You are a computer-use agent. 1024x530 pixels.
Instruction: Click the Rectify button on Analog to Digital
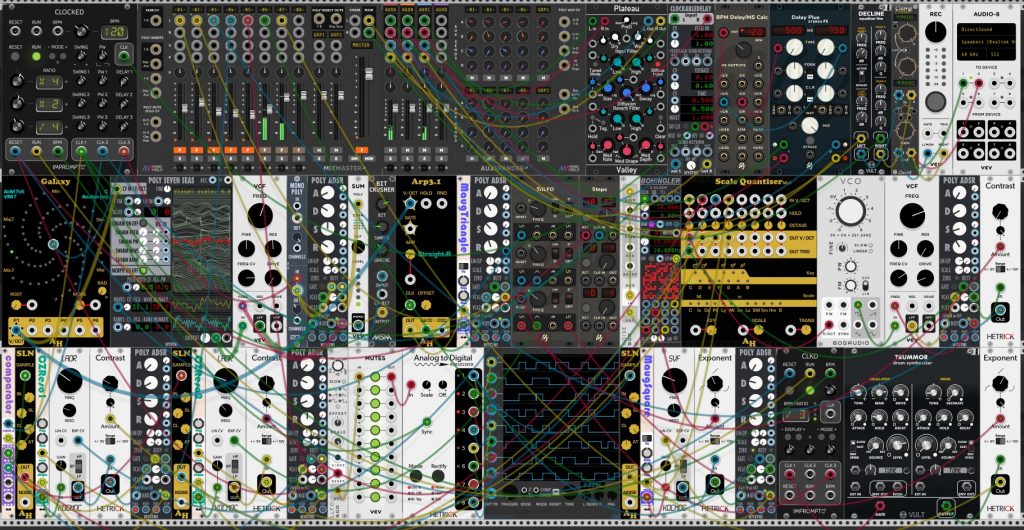click(x=439, y=476)
